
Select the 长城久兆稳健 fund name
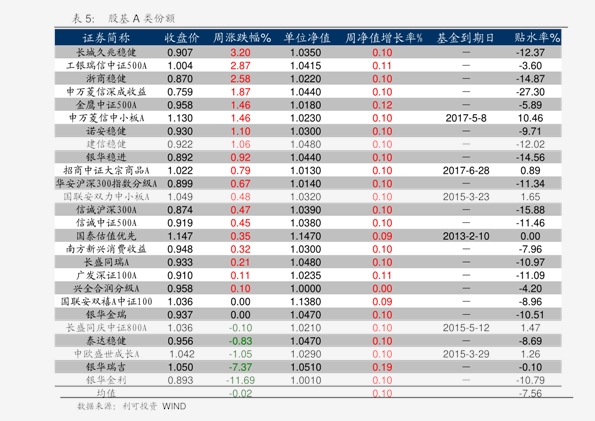pyautogui.click(x=106, y=52)
